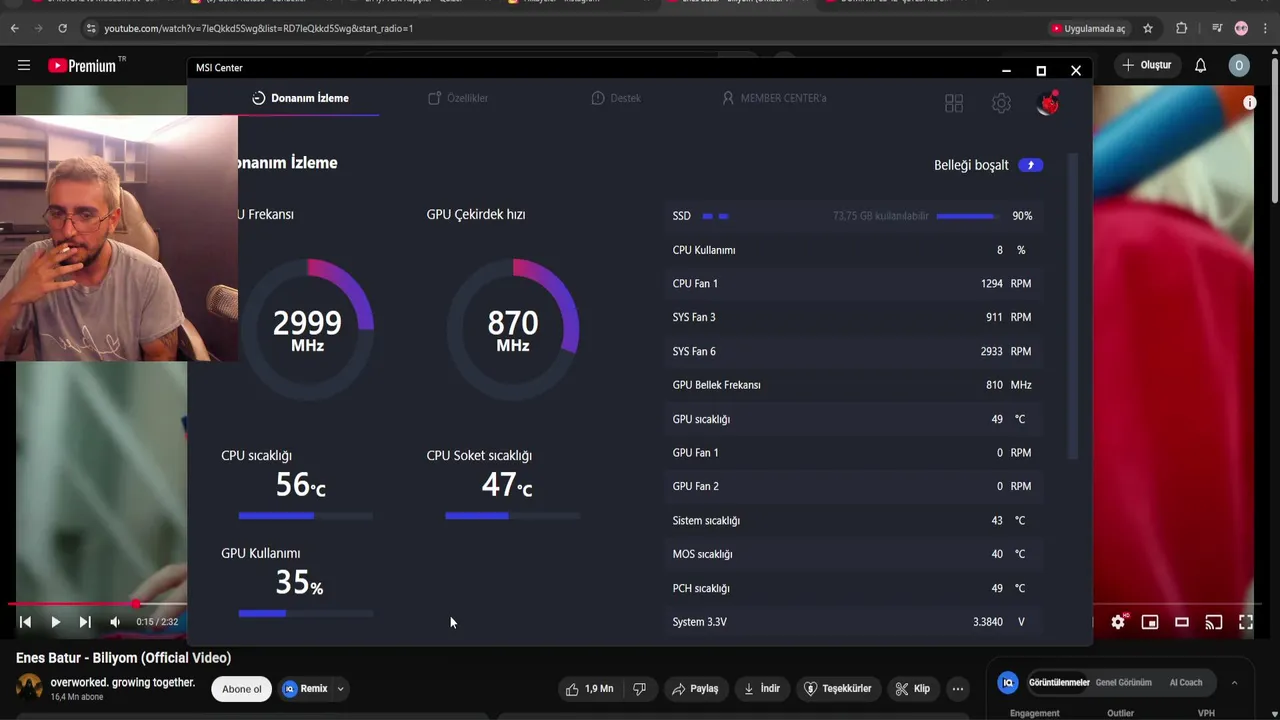Skip to next video in playlist

click(85, 622)
